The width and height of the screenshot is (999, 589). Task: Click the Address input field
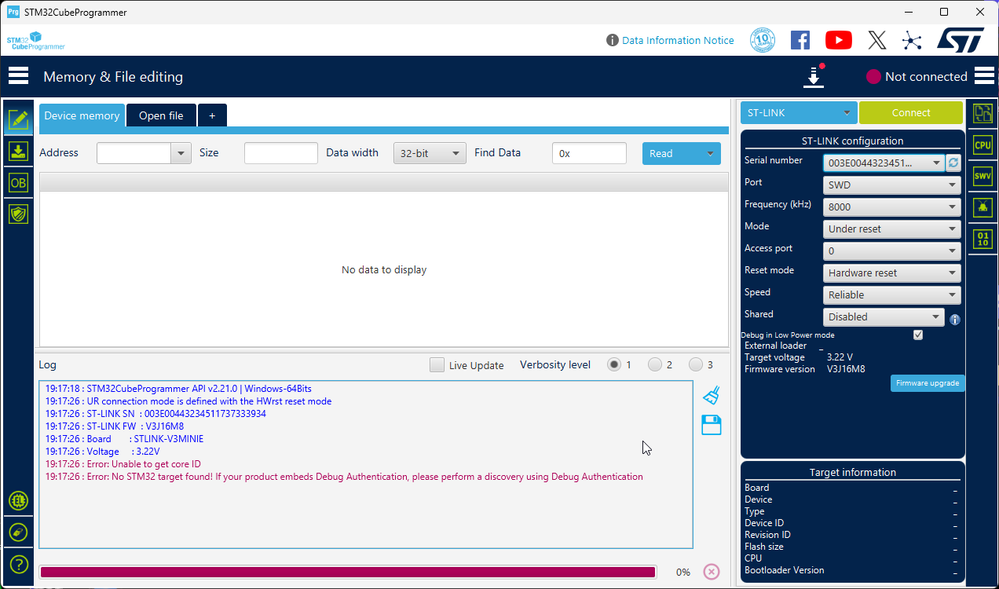(x=134, y=153)
